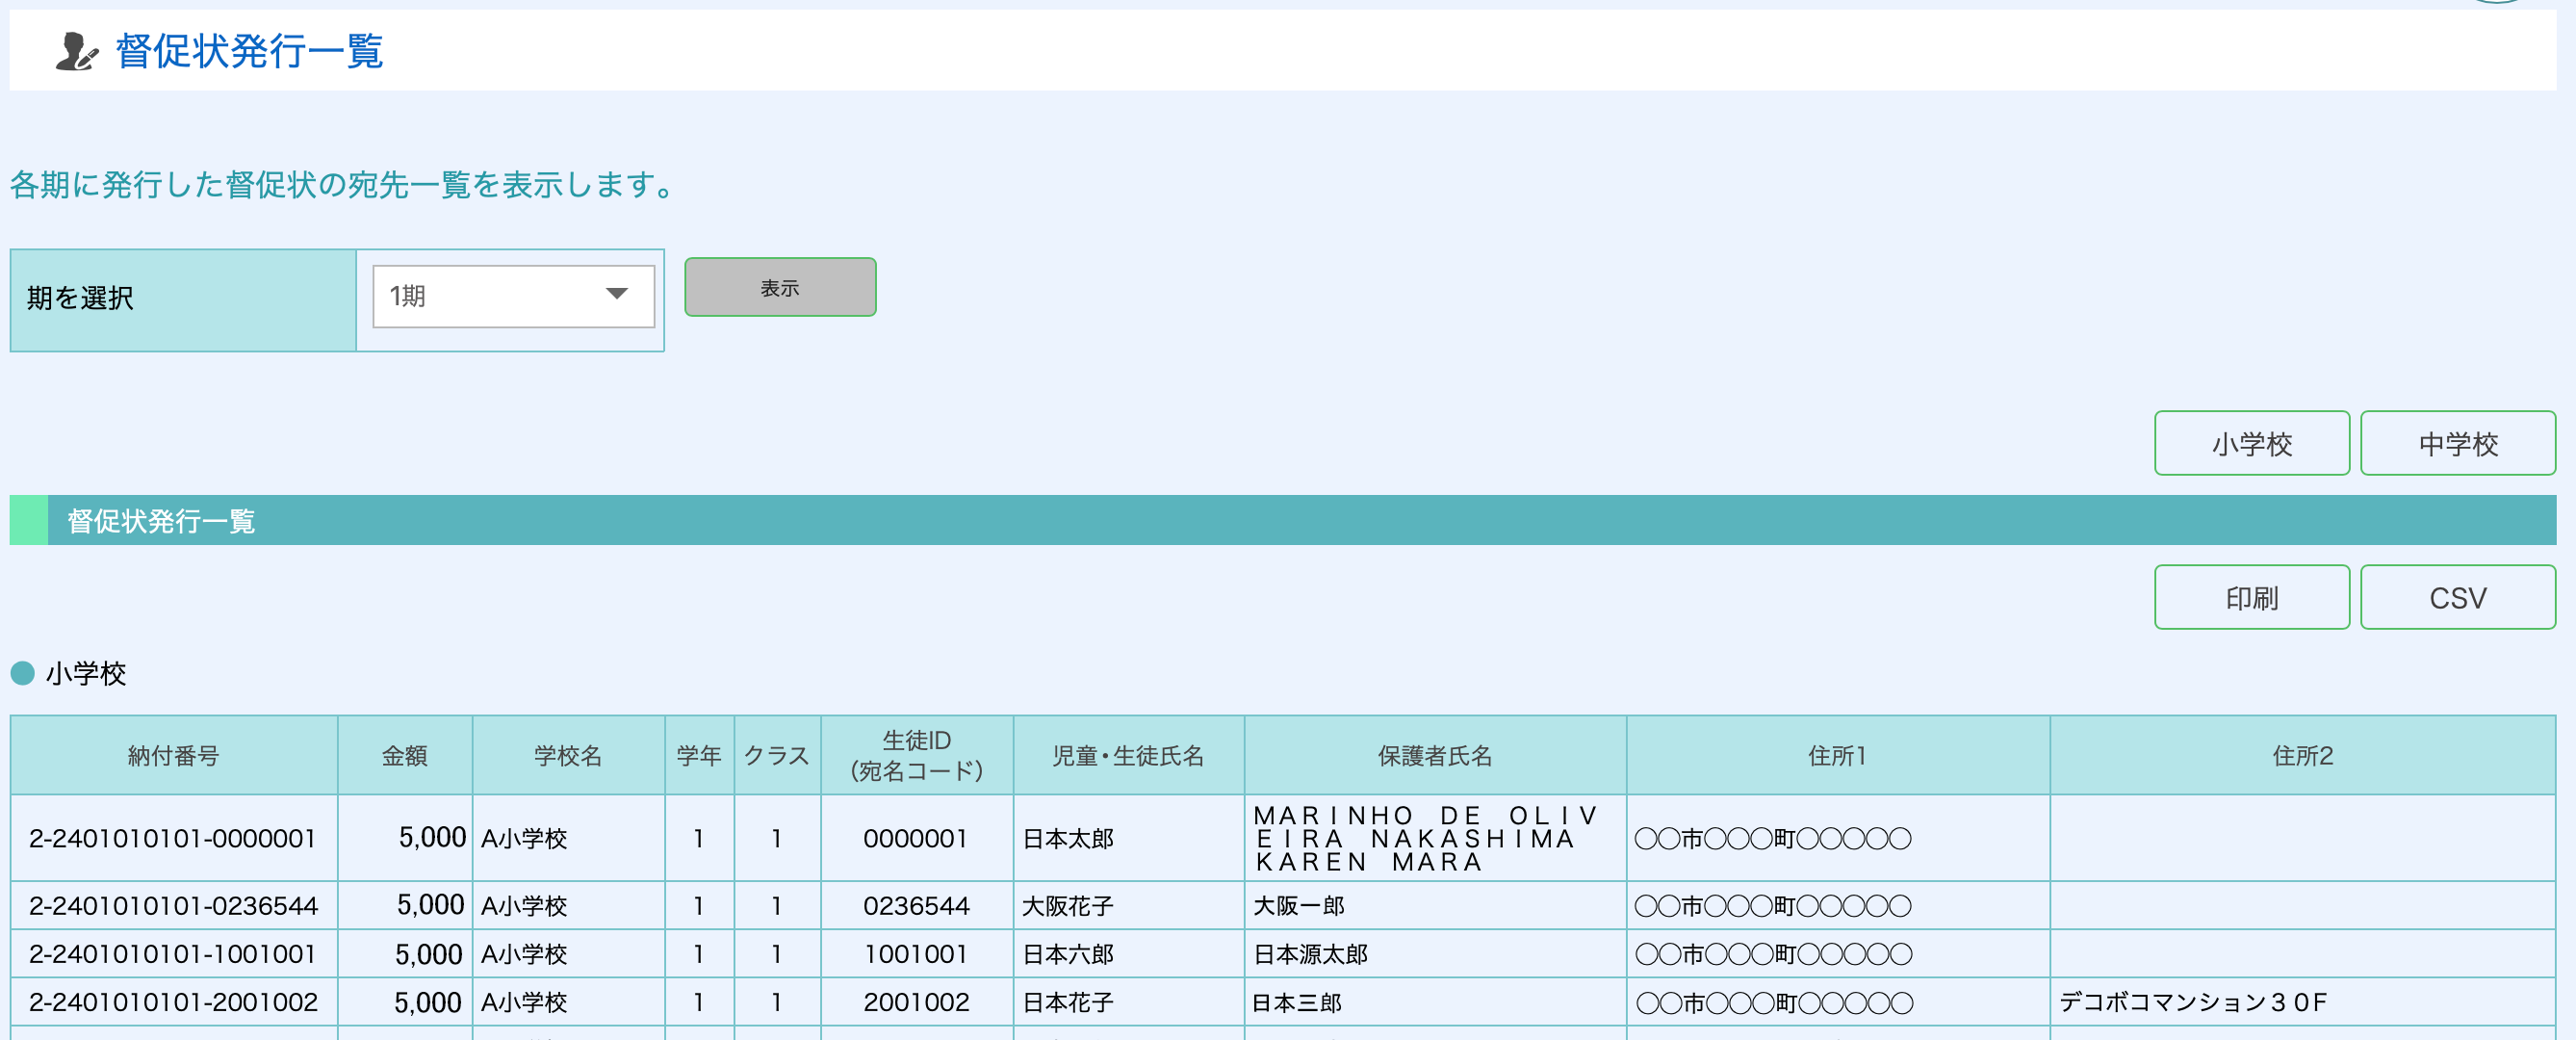Click the teal bullet beside 小学校 heading
Screen dimensions: 2576x1040
[22, 673]
